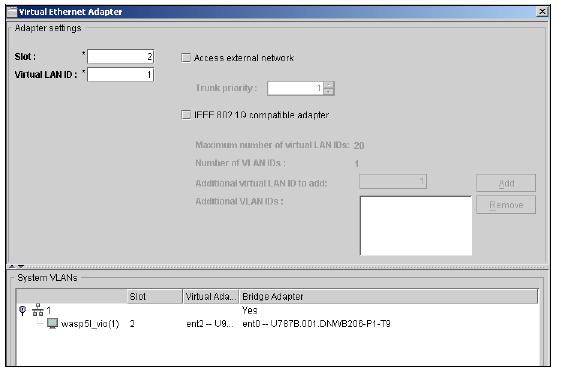Click slot value 2 of wasp5l_vio row
The image size is (563, 370).
132,324
